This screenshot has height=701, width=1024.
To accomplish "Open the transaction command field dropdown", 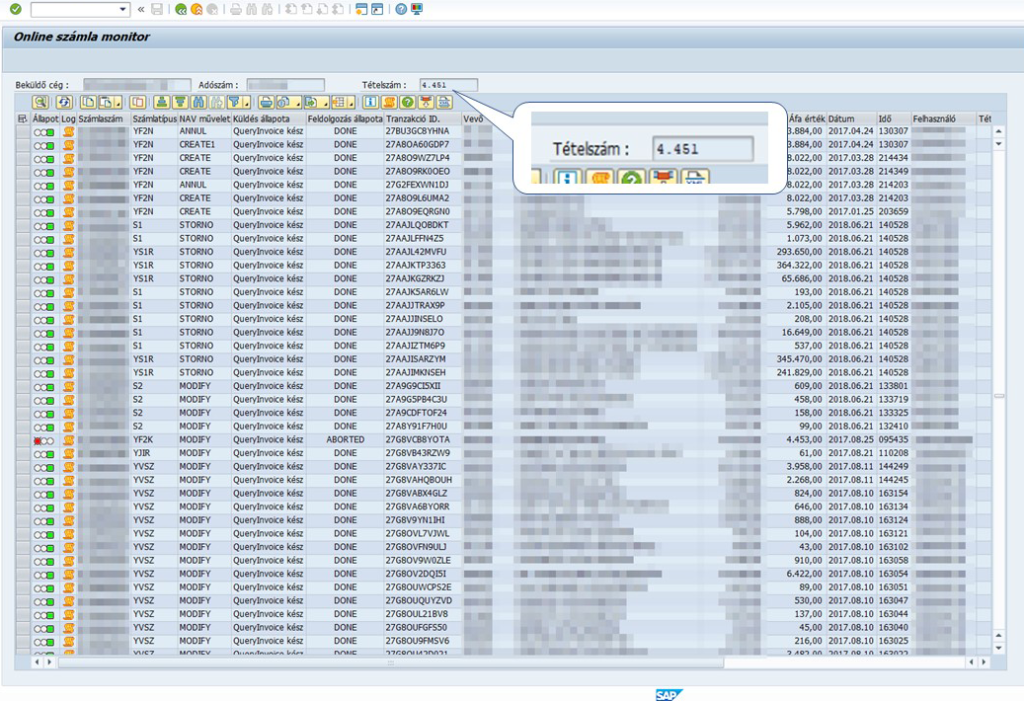I will coord(123,9).
